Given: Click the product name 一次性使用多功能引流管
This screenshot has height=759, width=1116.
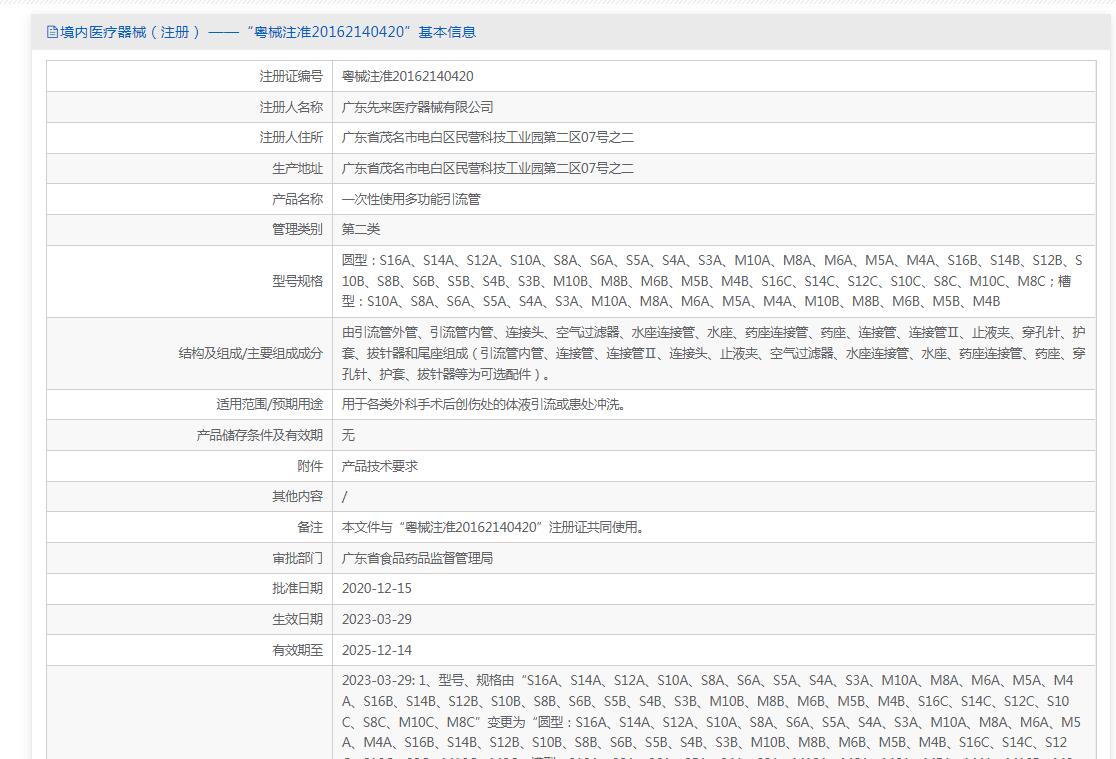Looking at the screenshot, I should 411,199.
